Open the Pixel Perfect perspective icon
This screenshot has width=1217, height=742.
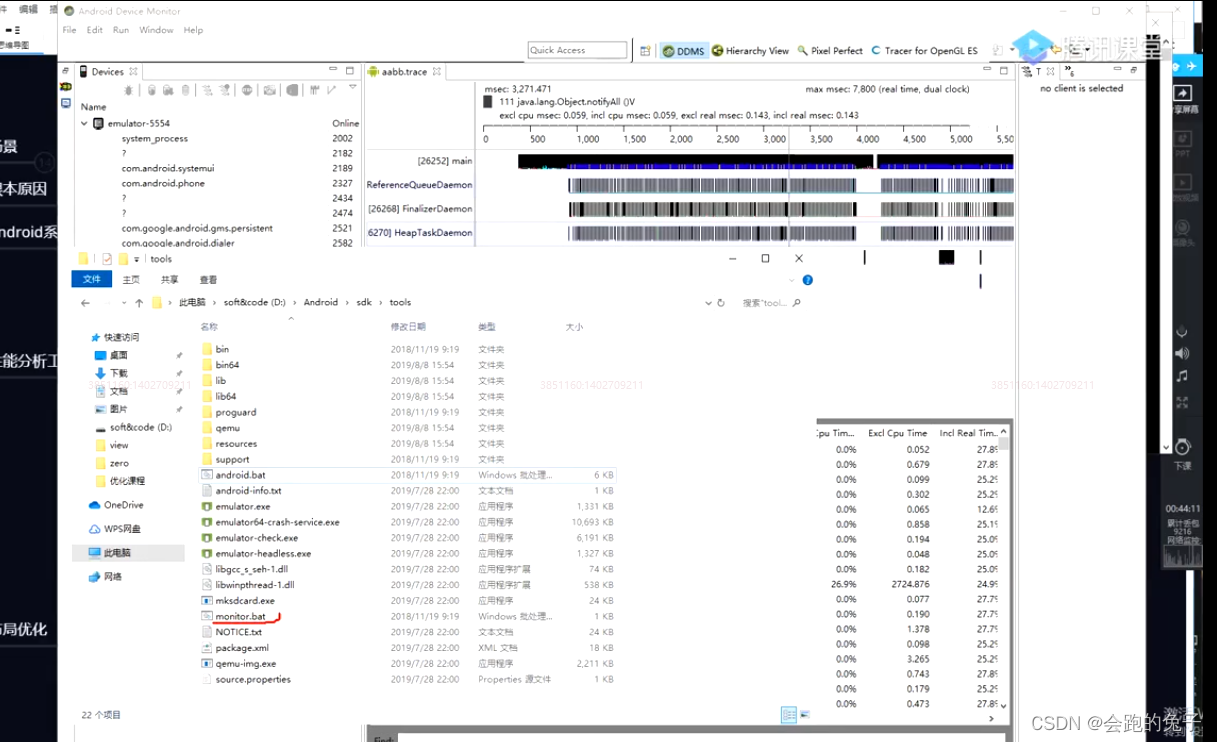click(x=835, y=50)
